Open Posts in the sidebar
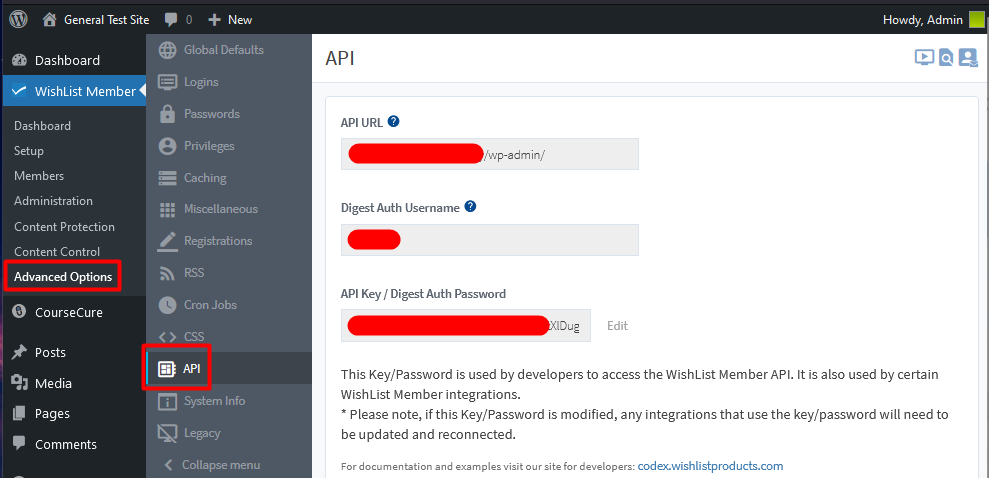 50,352
